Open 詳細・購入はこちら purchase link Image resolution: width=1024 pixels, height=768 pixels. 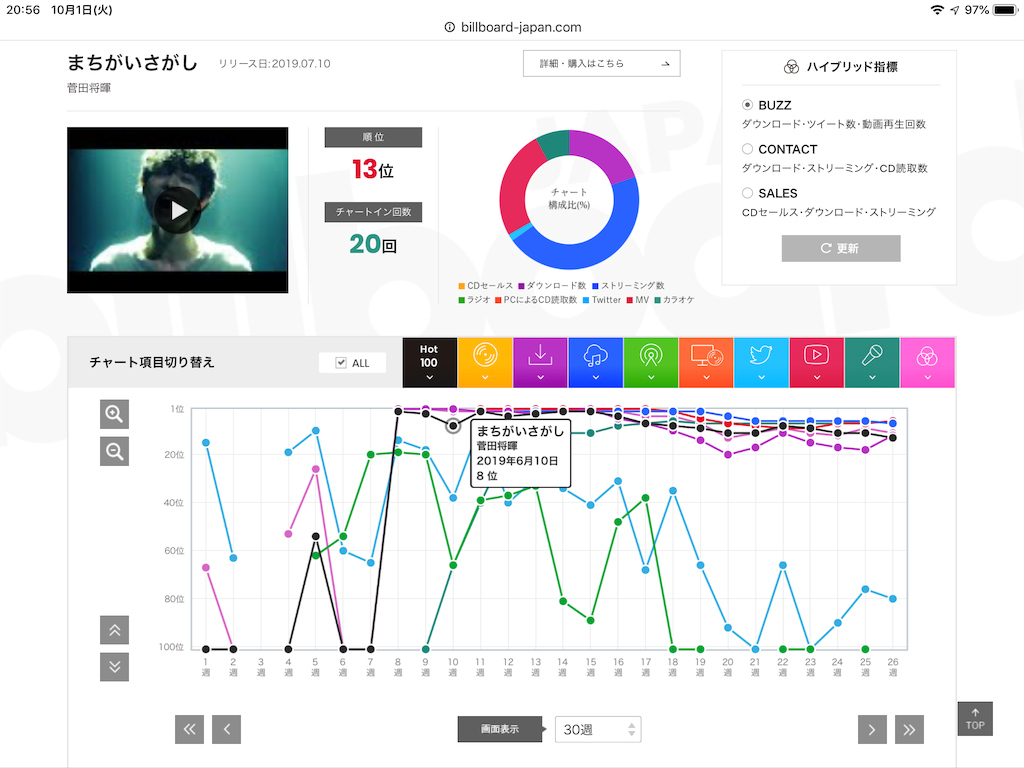point(601,63)
